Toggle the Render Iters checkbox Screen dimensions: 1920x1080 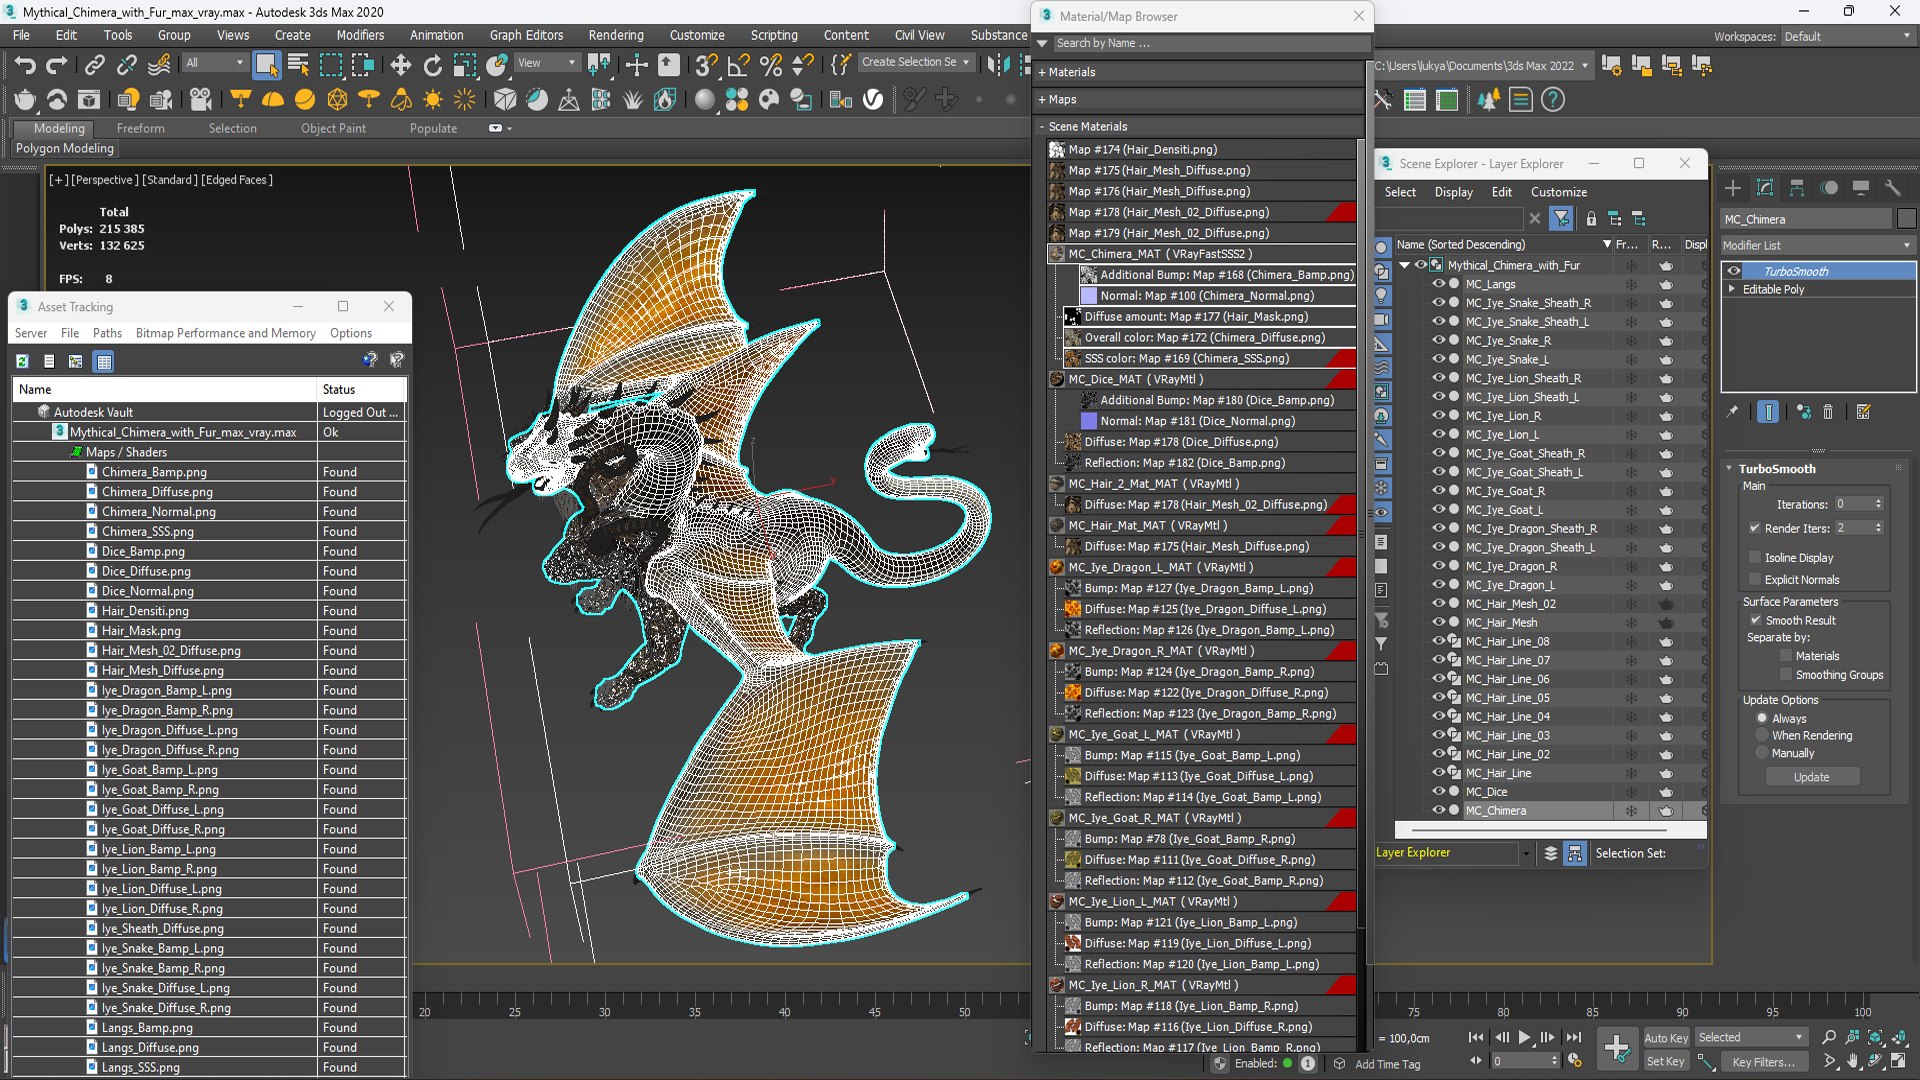click(x=1755, y=528)
